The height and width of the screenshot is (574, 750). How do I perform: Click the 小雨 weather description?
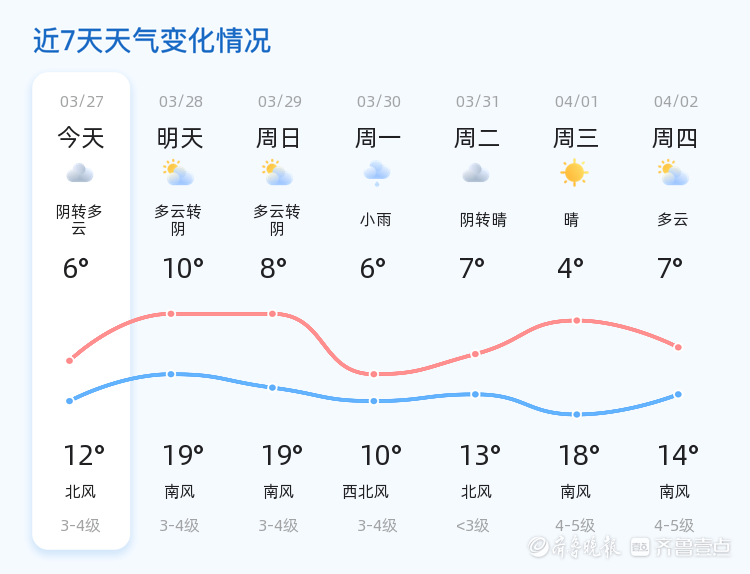[376, 220]
